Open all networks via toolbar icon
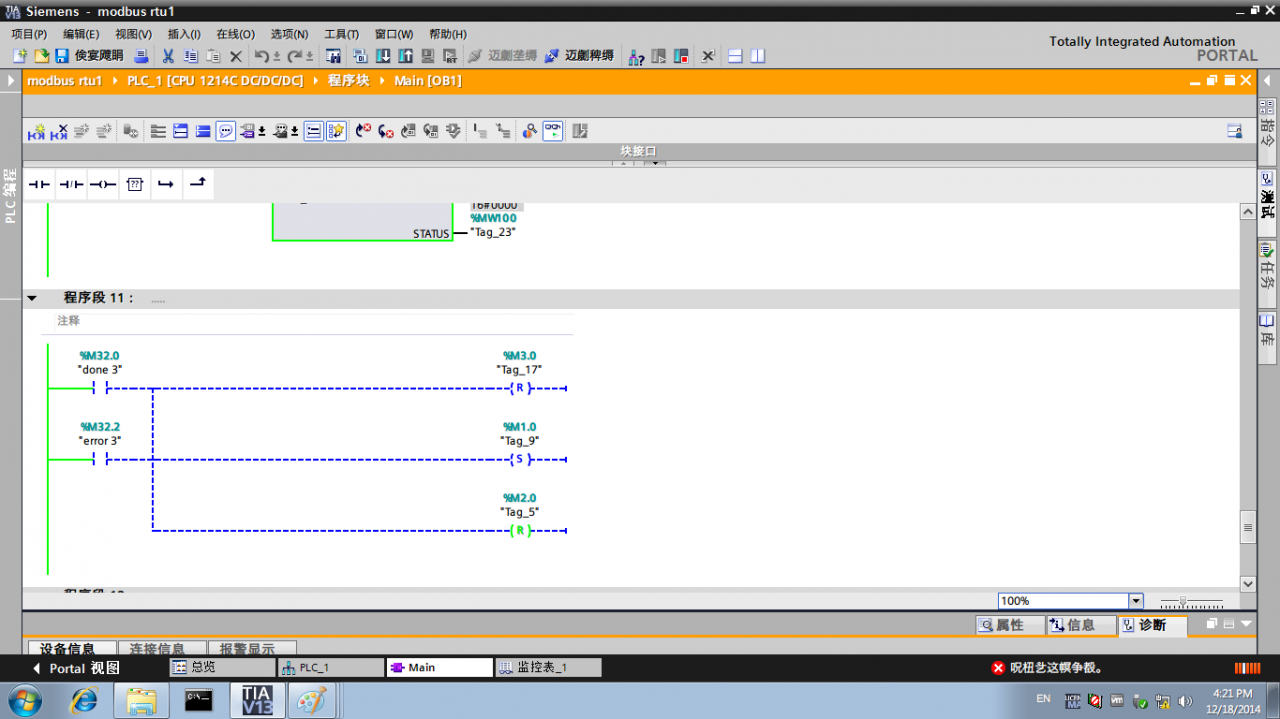The width and height of the screenshot is (1280, 719). 181,131
